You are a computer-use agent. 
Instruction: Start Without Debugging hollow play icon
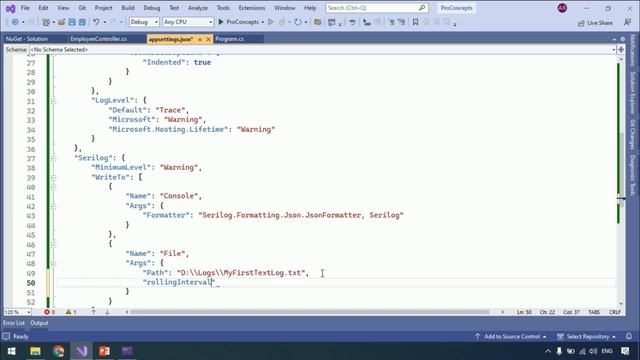271,22
